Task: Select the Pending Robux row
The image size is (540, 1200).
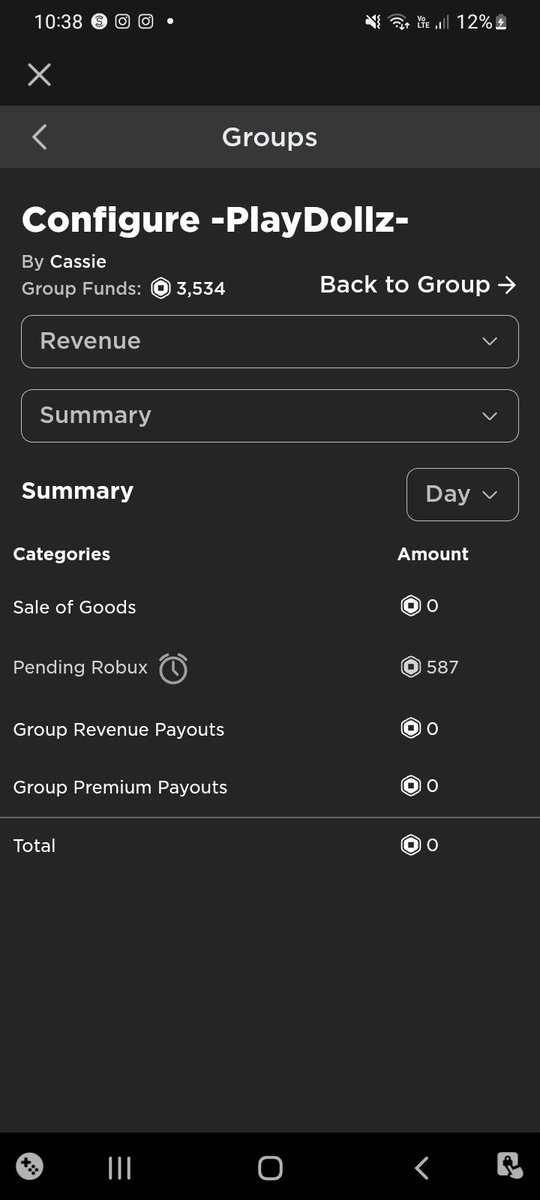Action: coord(270,668)
